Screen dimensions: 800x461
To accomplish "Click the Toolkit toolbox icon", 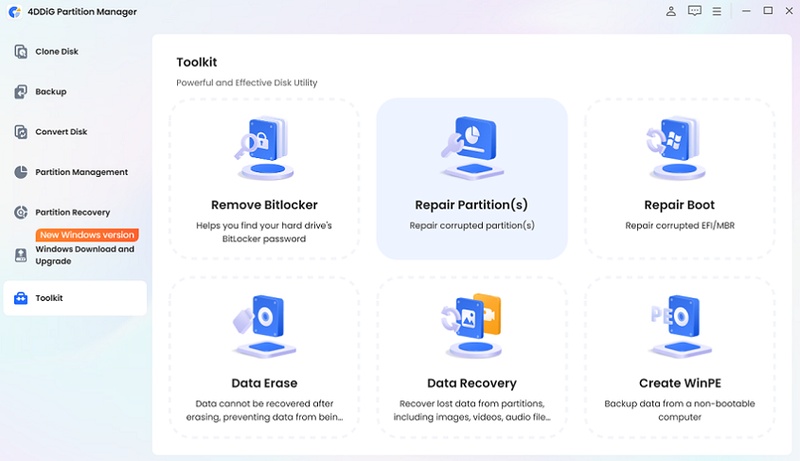I will (21, 298).
